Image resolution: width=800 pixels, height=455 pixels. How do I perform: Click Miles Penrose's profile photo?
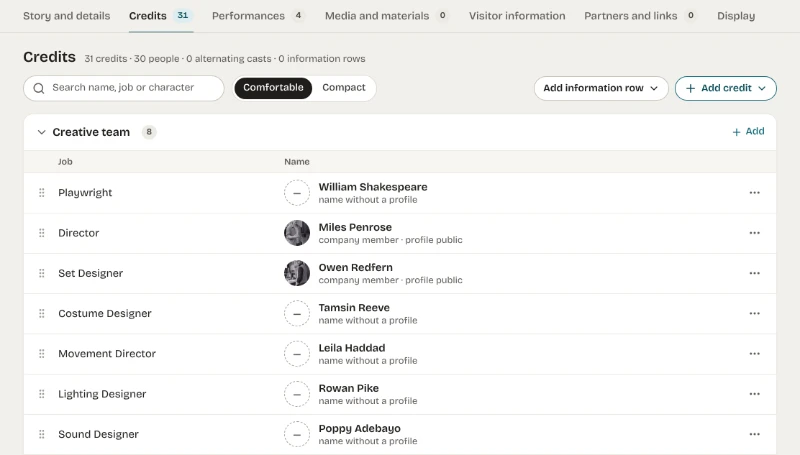tap(297, 233)
